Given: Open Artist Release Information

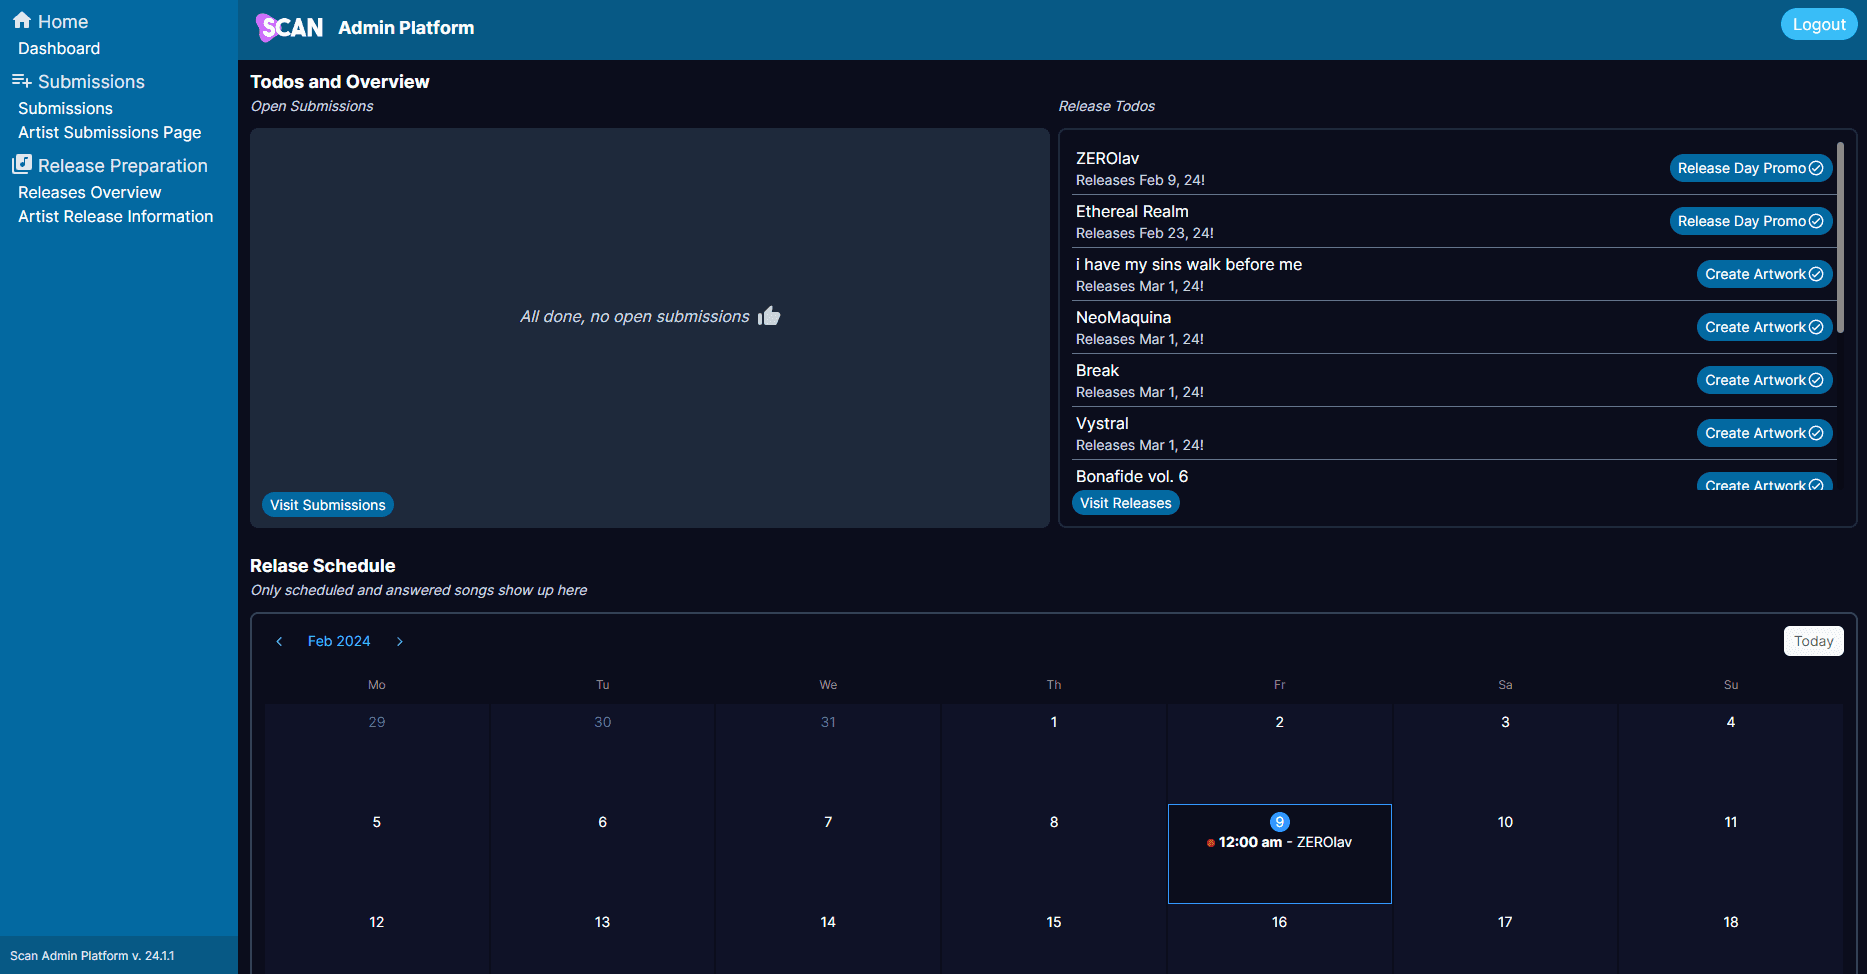Looking at the screenshot, I should [x=115, y=216].
